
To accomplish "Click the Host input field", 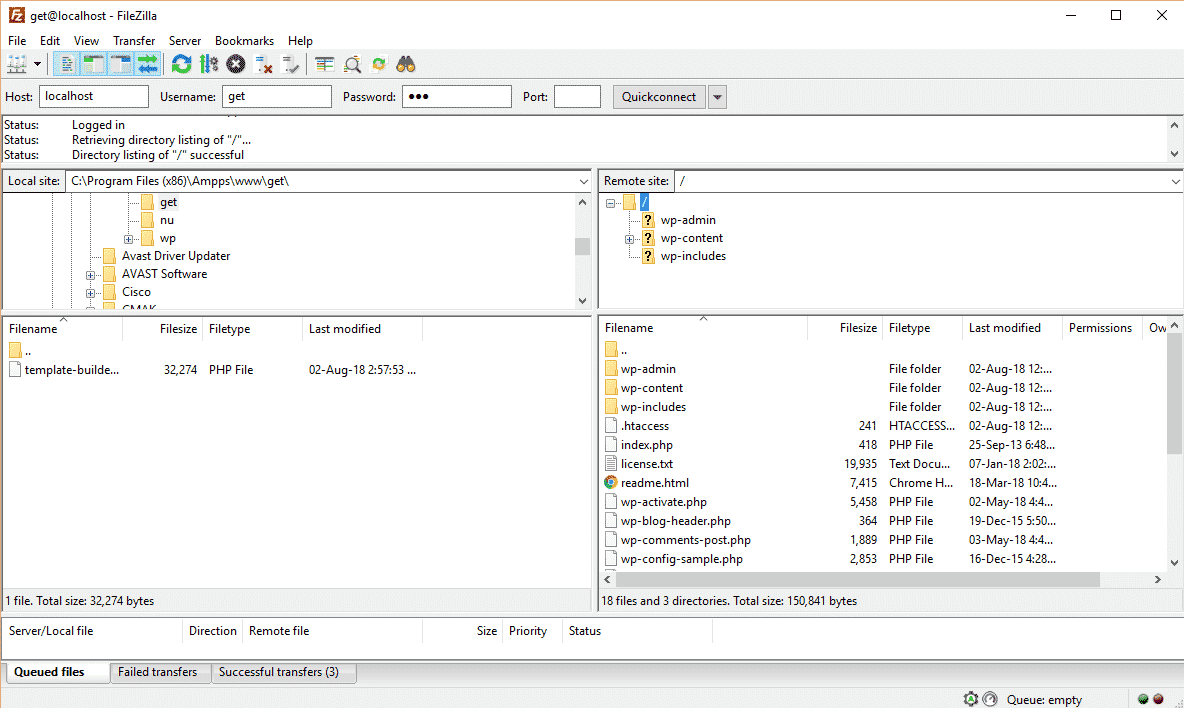I will click(94, 97).
